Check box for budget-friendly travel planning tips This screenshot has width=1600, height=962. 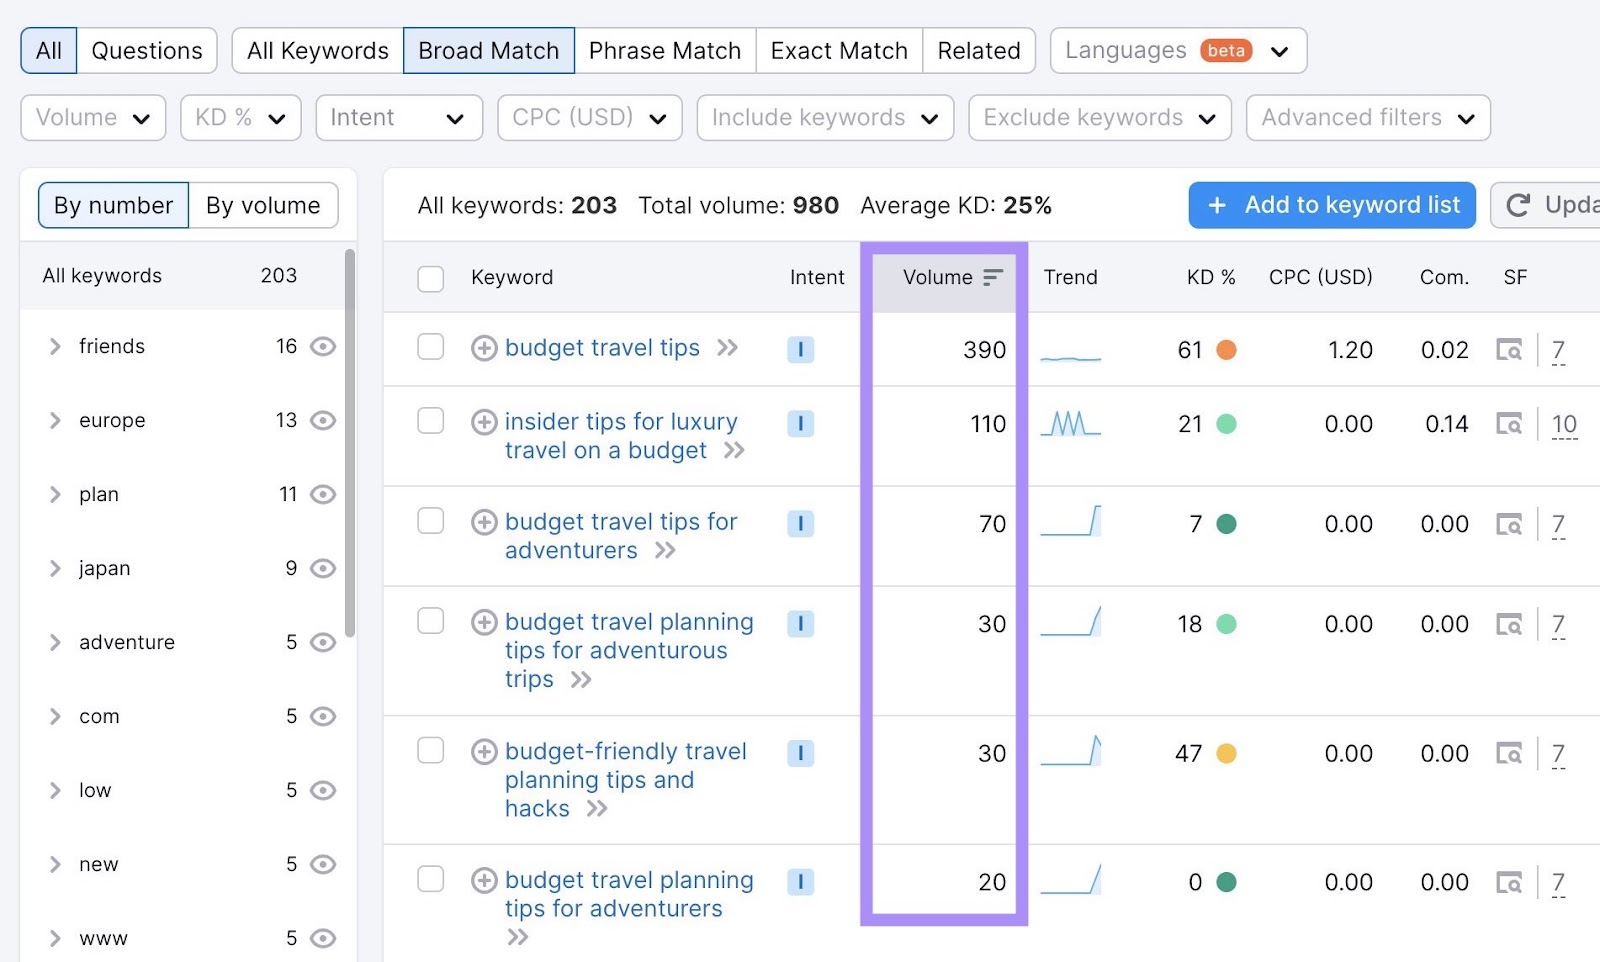pos(431,750)
